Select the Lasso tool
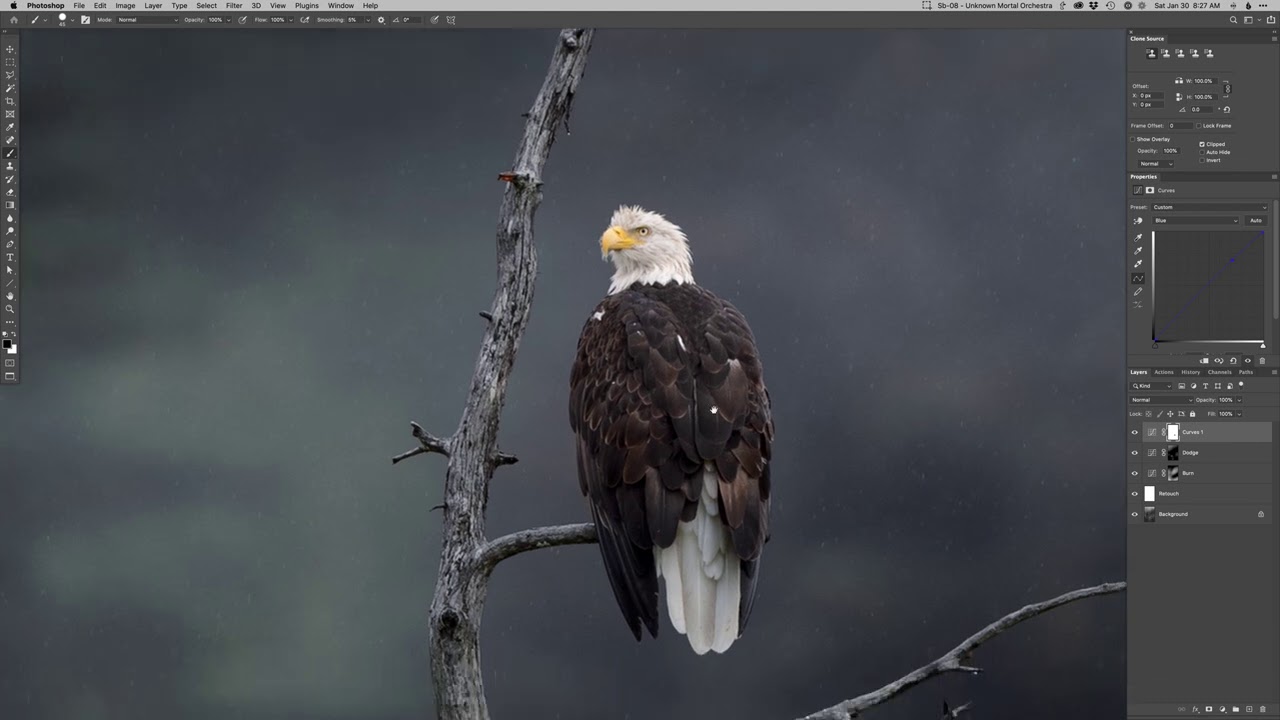 point(10,75)
